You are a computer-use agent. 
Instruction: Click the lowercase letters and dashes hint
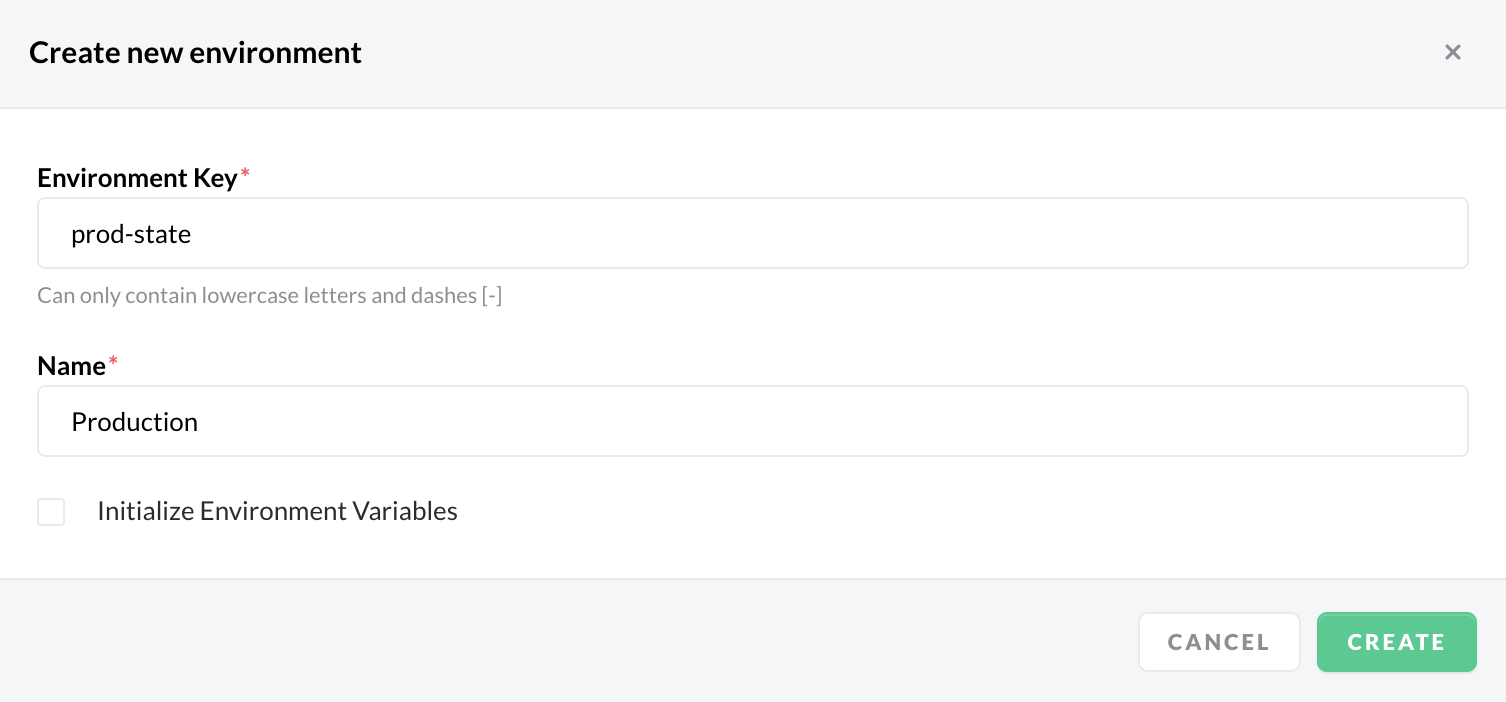tap(269, 296)
